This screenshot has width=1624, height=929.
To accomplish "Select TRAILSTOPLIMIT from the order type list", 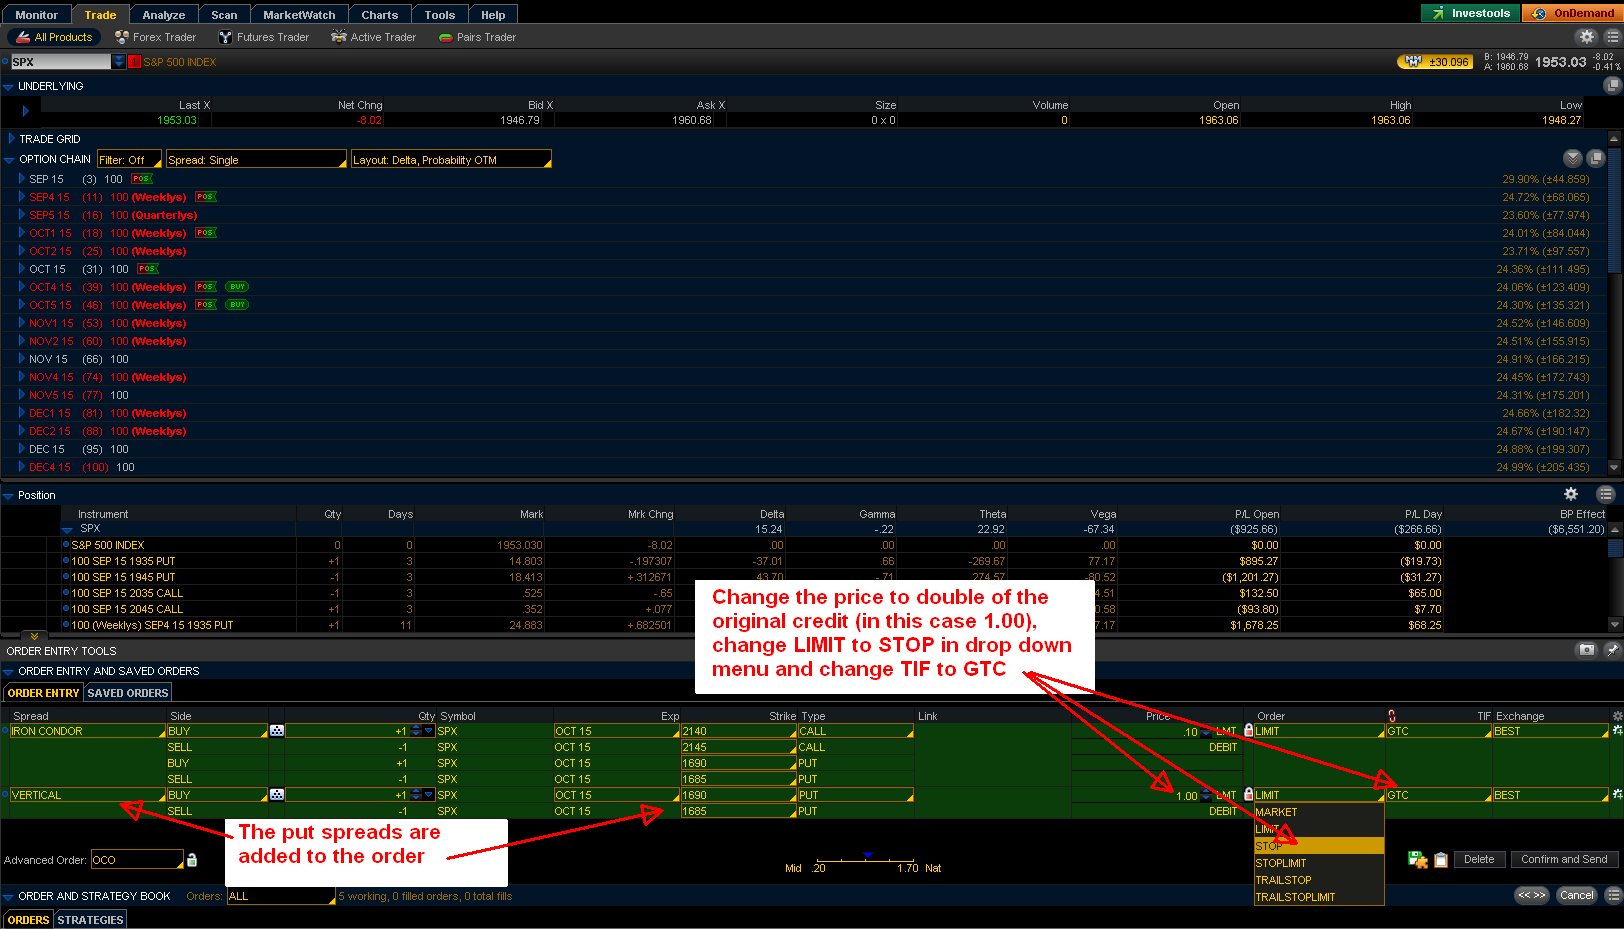I will click(1319, 897).
